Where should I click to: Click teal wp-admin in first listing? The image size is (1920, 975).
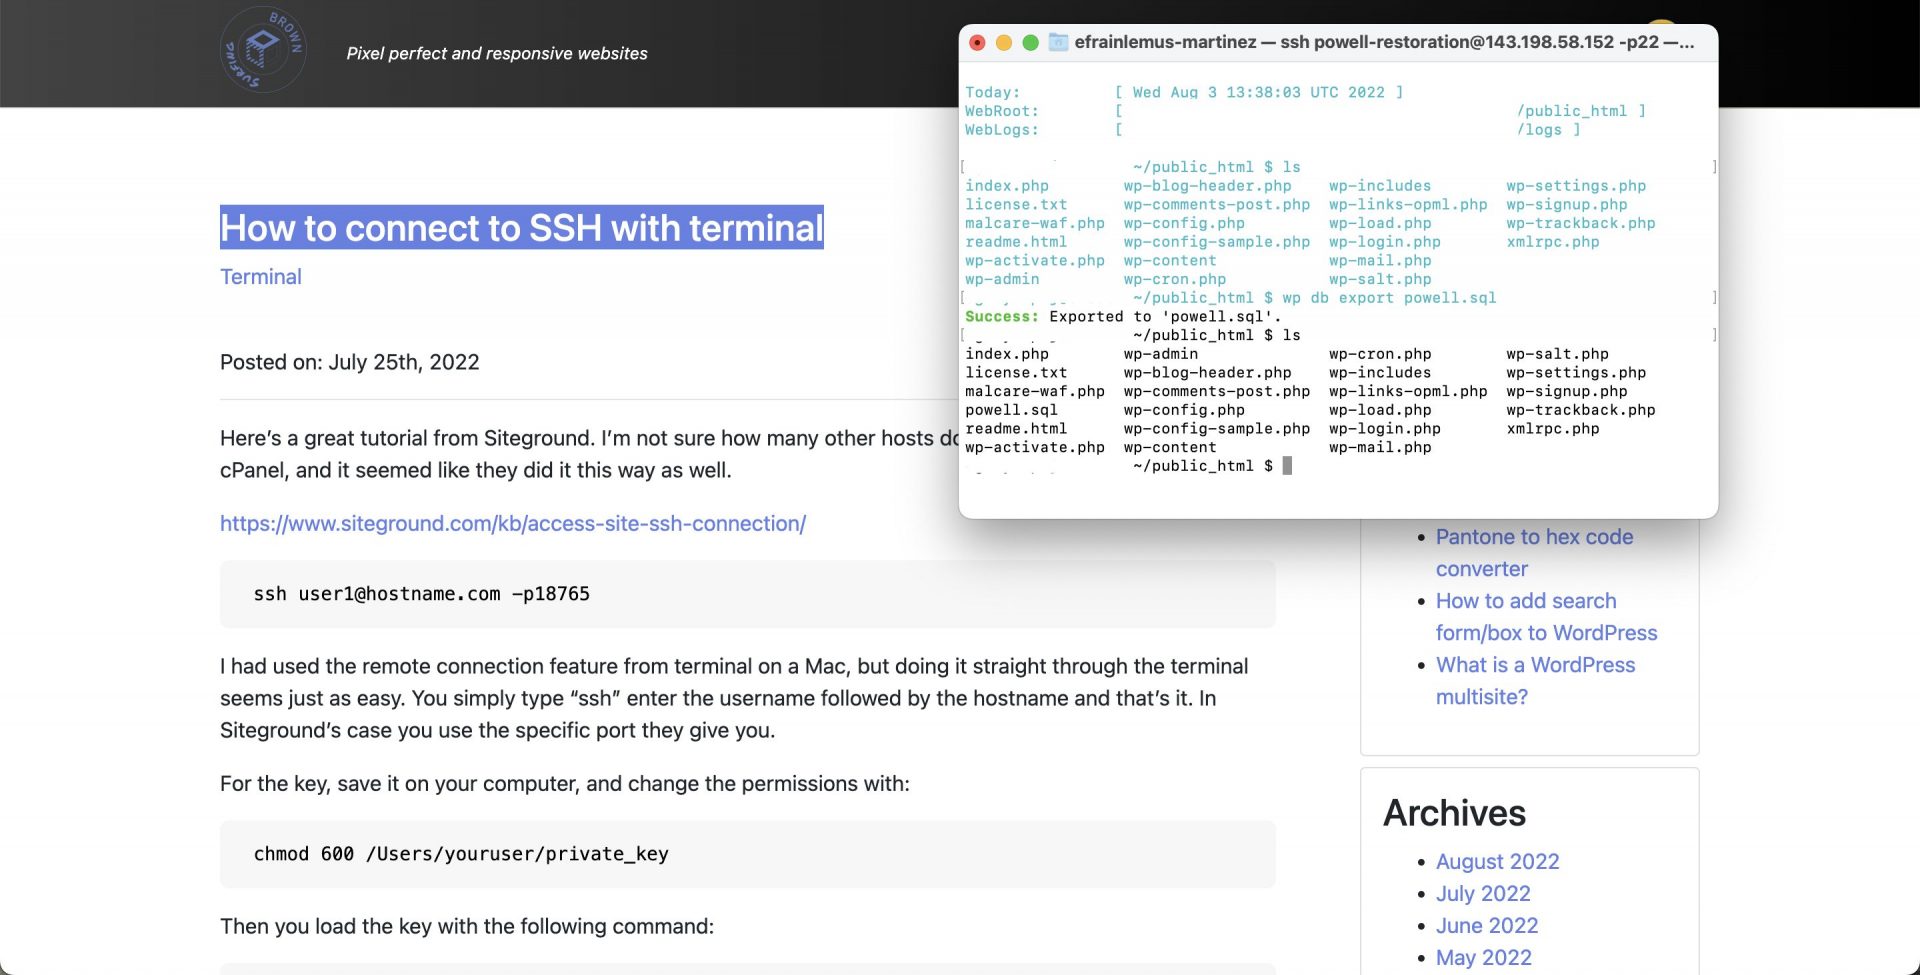pyautogui.click(x=1002, y=280)
